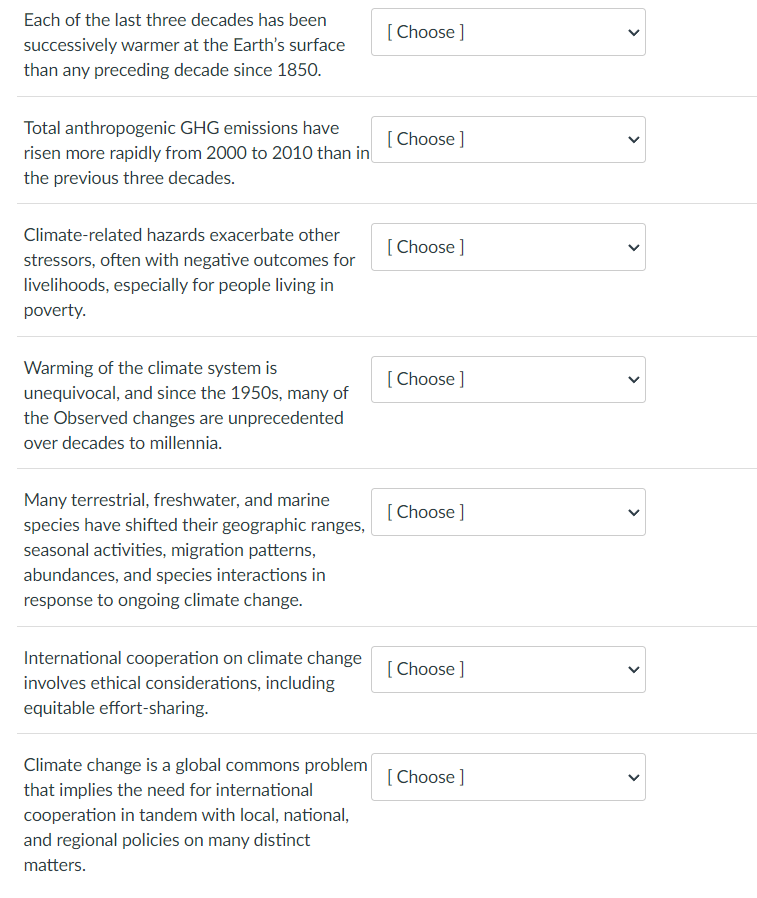Open the [Choose] menu beside the GHG emissions statement
Image resolution: width=757 pixels, height=898 pixels.
tap(508, 139)
